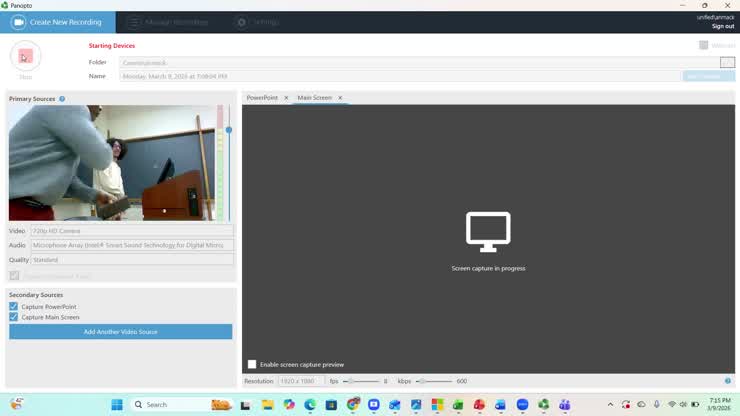
Task: Click the microphone tray icon
Action: [x=656, y=405]
